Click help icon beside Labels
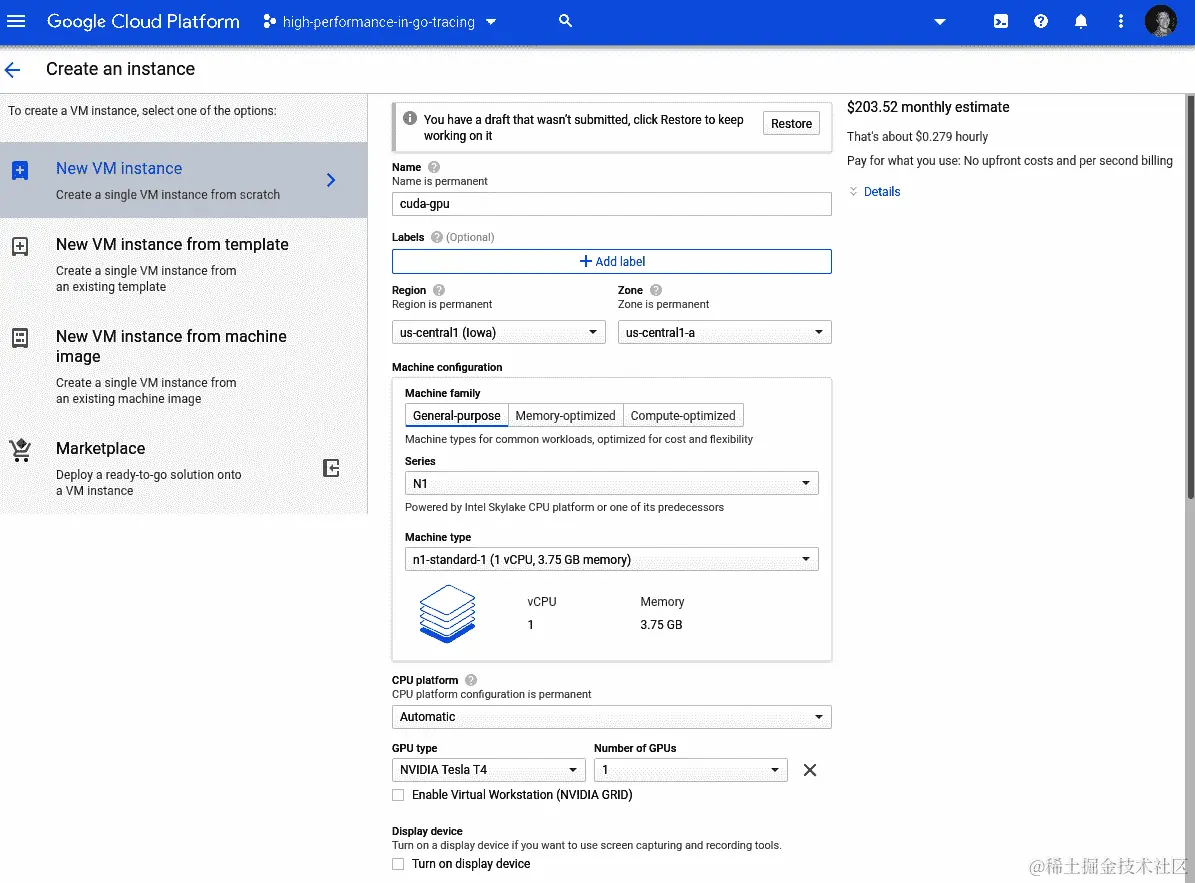Image resolution: width=1195 pixels, height=883 pixels. [437, 237]
